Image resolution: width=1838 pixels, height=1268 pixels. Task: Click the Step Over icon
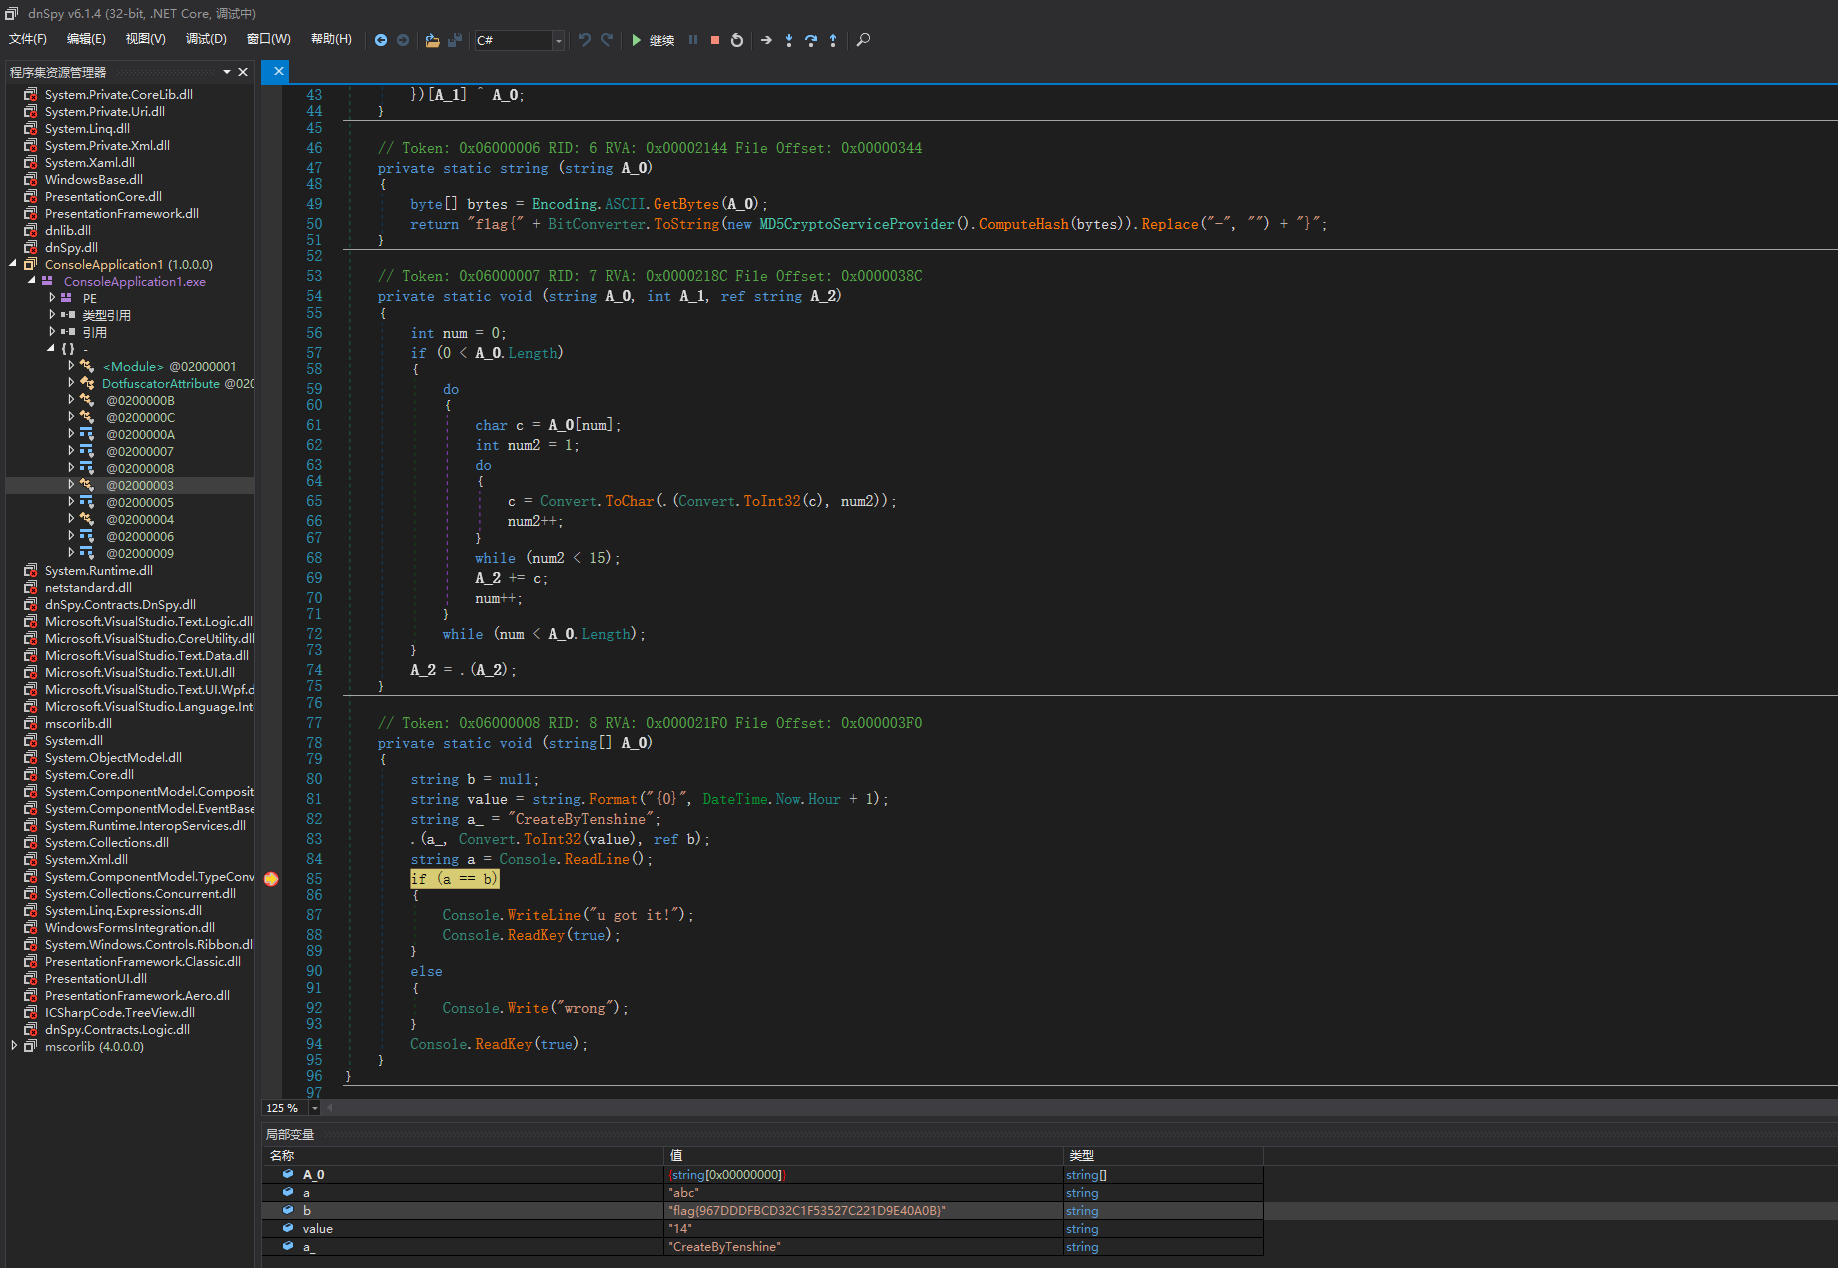pyautogui.click(x=811, y=40)
